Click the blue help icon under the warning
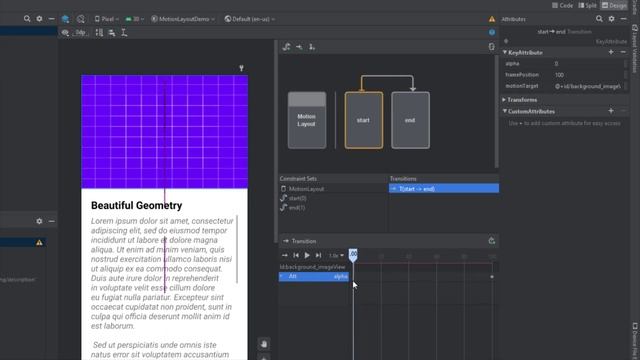Viewport: 640px width, 360px height. (x=492, y=32)
